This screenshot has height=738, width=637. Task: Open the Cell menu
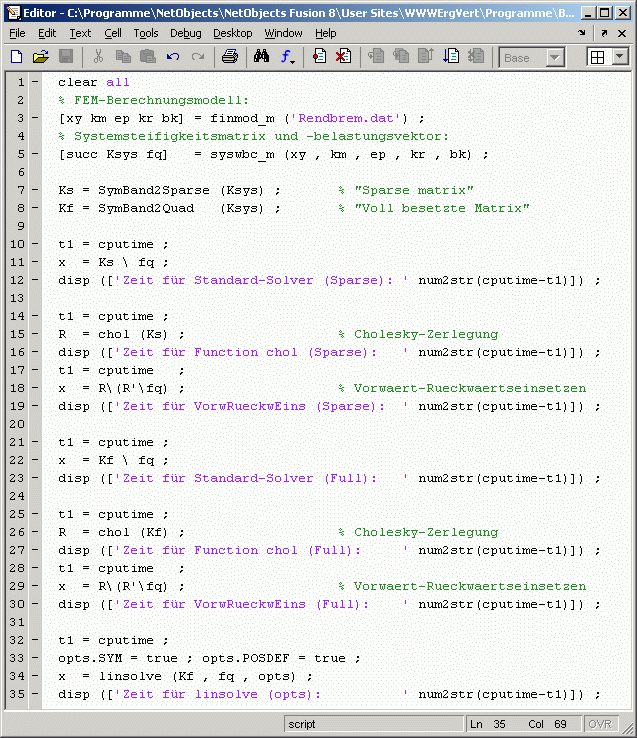(x=113, y=33)
